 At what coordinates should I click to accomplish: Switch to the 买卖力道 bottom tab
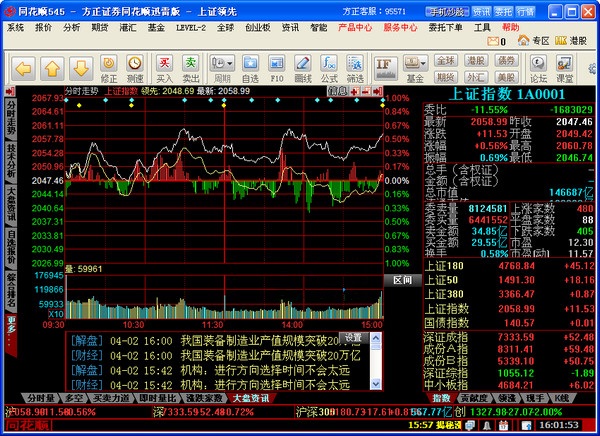[111, 398]
